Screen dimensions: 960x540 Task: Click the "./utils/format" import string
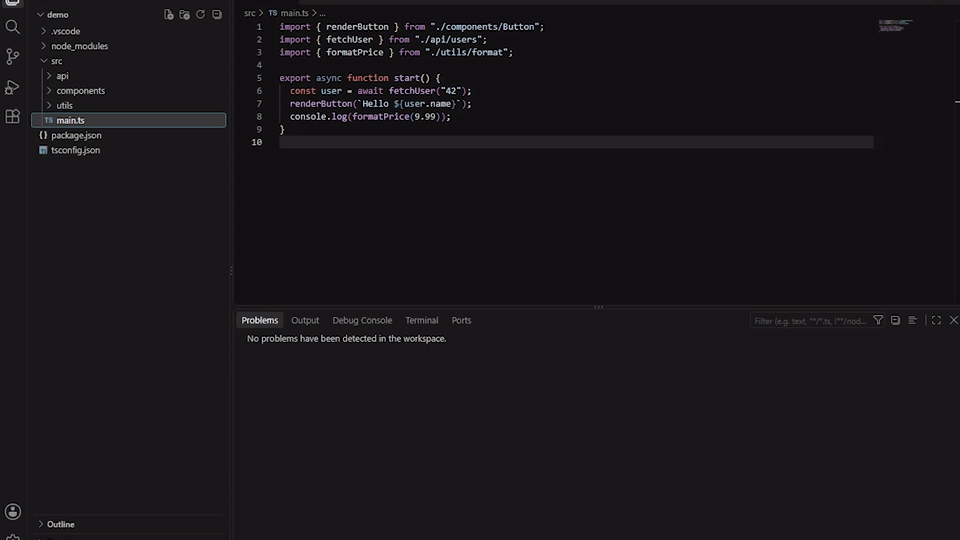467,53
